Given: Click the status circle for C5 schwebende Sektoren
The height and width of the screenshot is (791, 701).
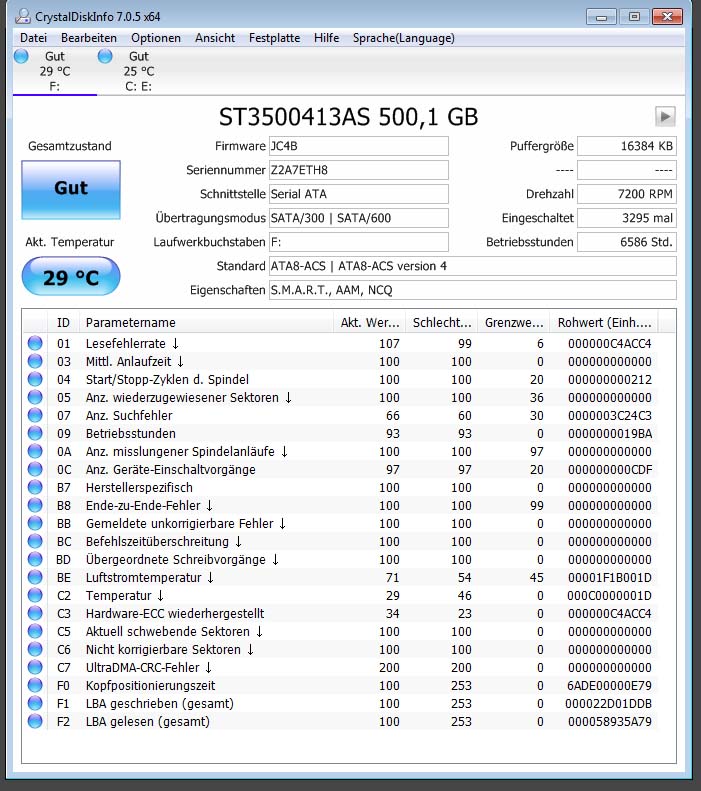Looking at the screenshot, I should 35,631.
